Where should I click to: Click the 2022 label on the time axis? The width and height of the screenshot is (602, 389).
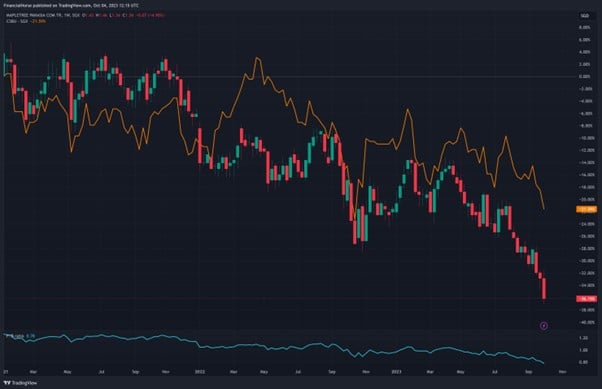(200, 372)
